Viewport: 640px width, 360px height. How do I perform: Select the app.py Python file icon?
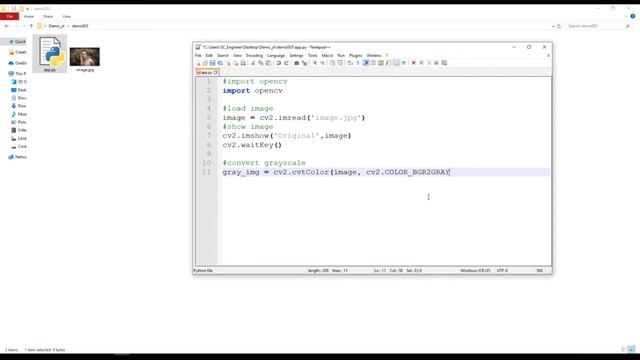click(x=50, y=54)
